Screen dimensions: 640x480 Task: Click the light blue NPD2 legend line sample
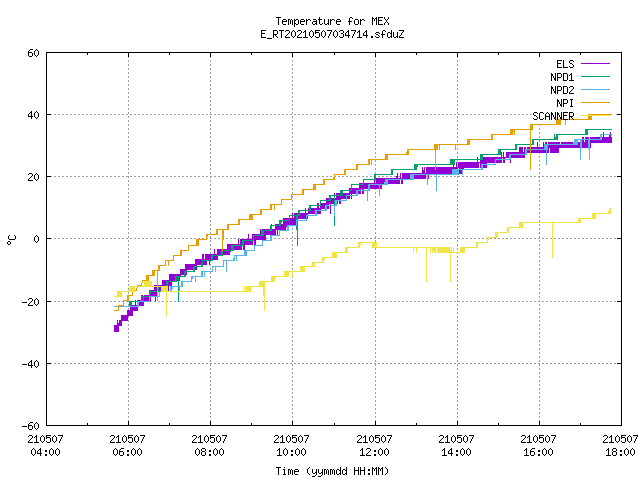click(x=596, y=90)
